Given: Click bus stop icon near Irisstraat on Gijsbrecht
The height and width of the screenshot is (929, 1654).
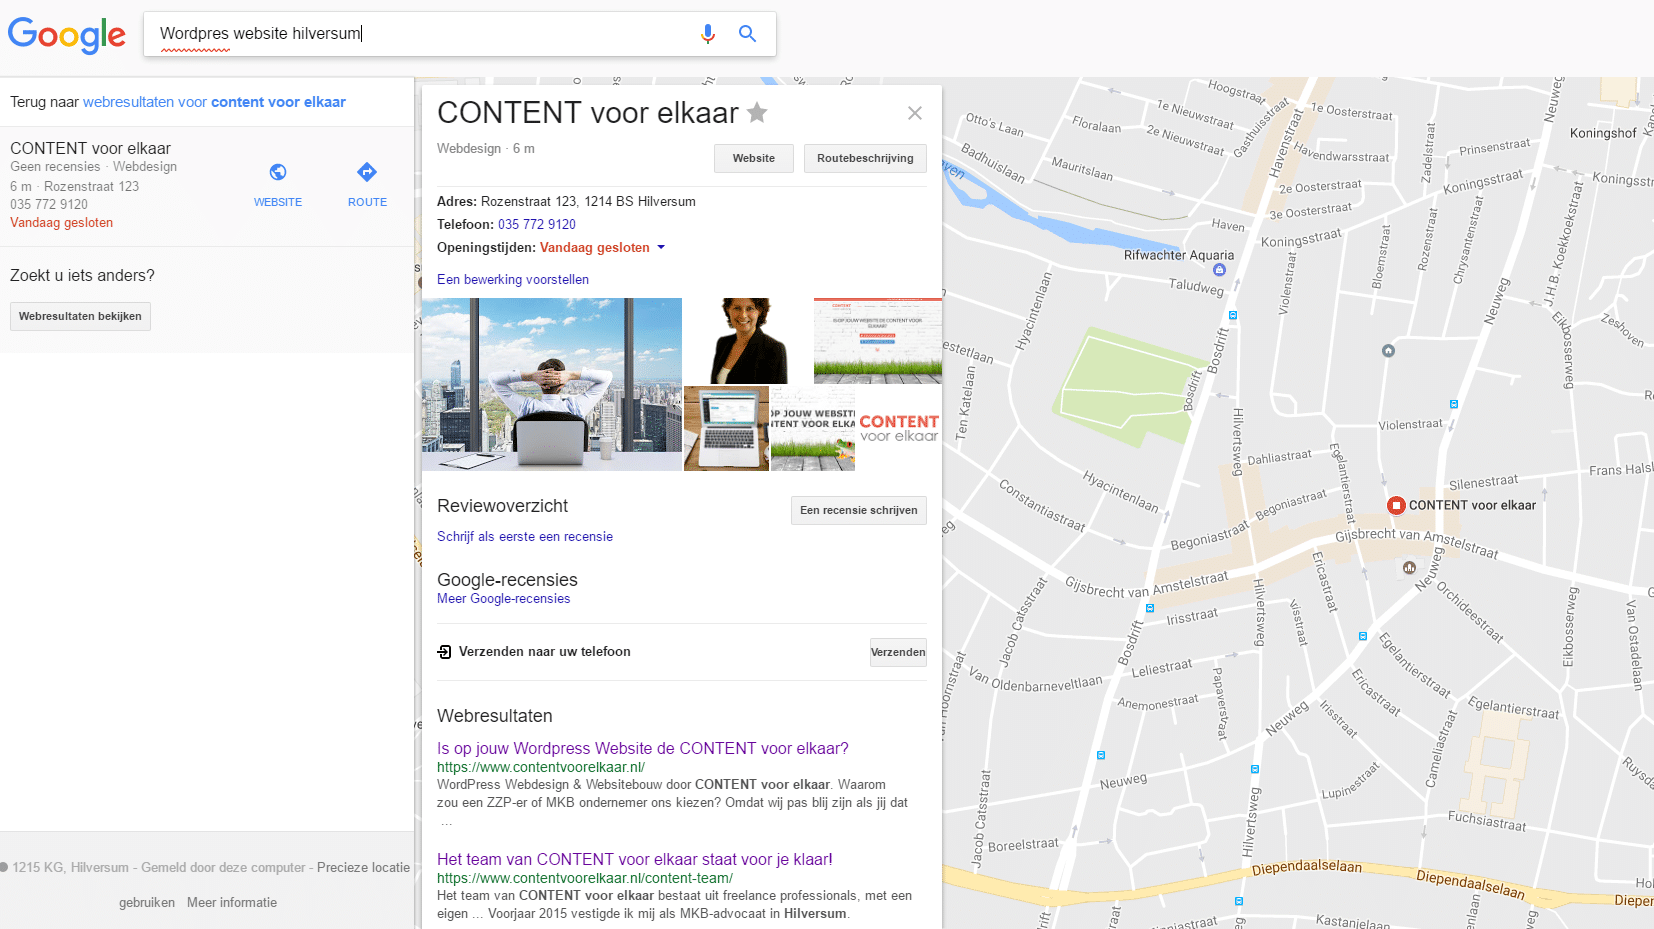Looking at the screenshot, I should 1150,608.
